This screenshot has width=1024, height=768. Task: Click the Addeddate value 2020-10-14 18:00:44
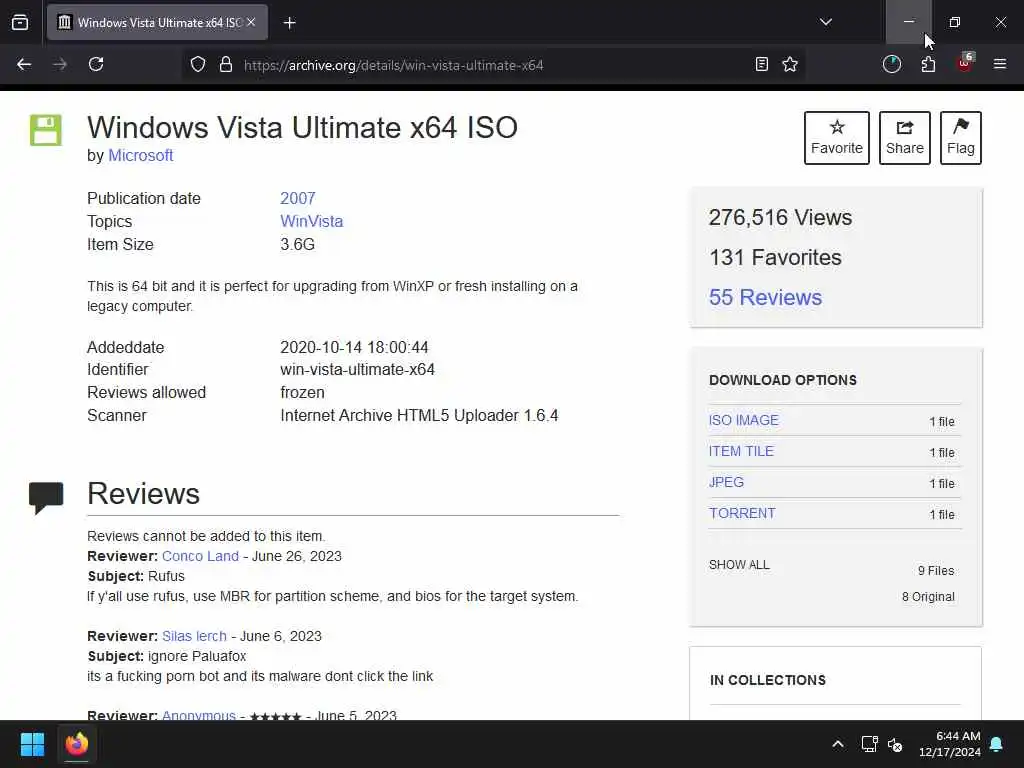(x=354, y=347)
